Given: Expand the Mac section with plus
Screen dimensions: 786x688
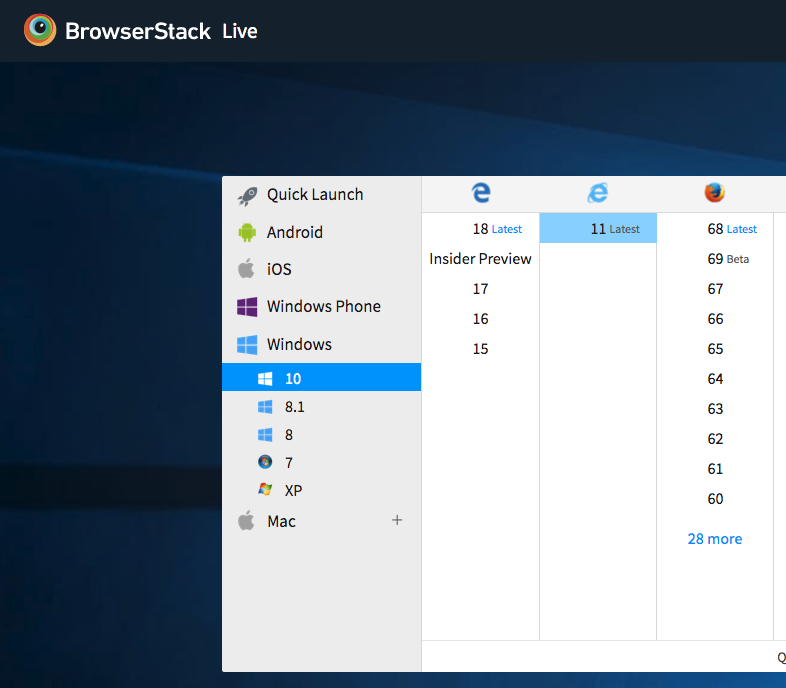Looking at the screenshot, I should (x=397, y=520).
